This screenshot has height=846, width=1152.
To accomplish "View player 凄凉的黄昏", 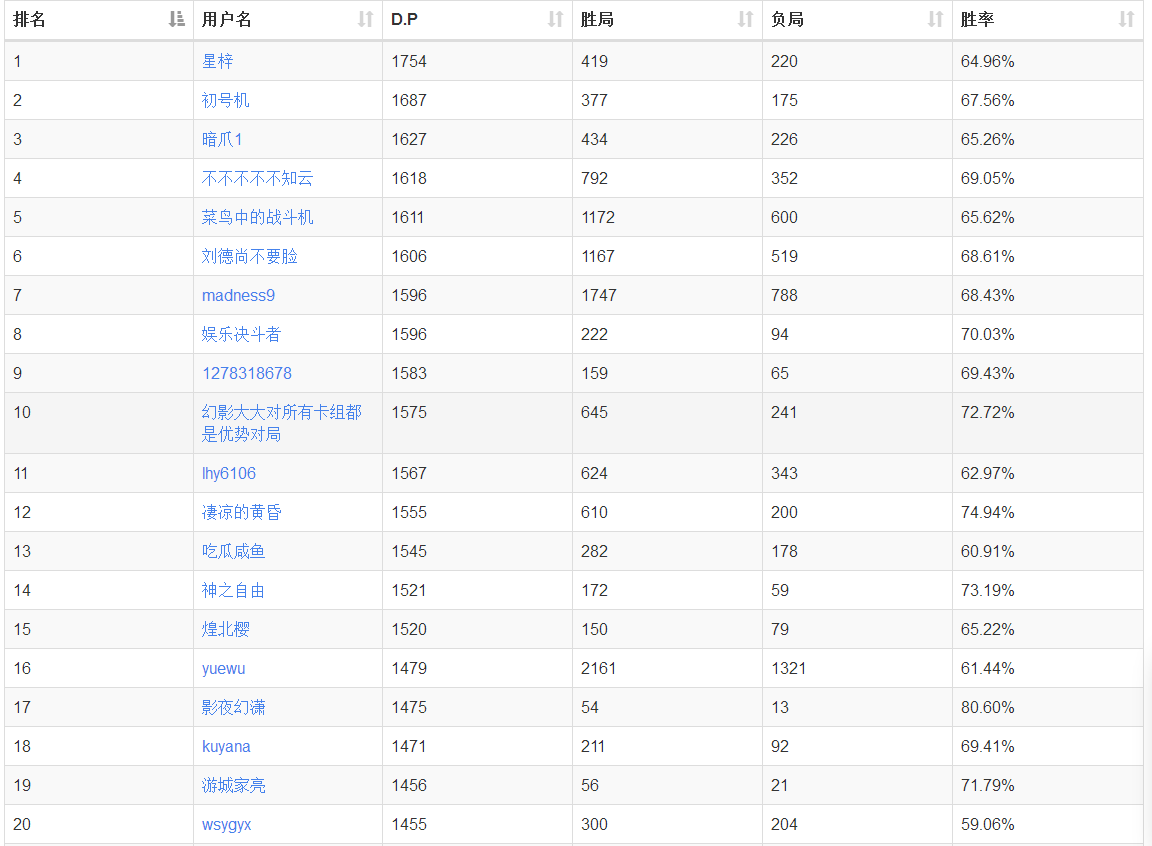I will coord(241,512).
